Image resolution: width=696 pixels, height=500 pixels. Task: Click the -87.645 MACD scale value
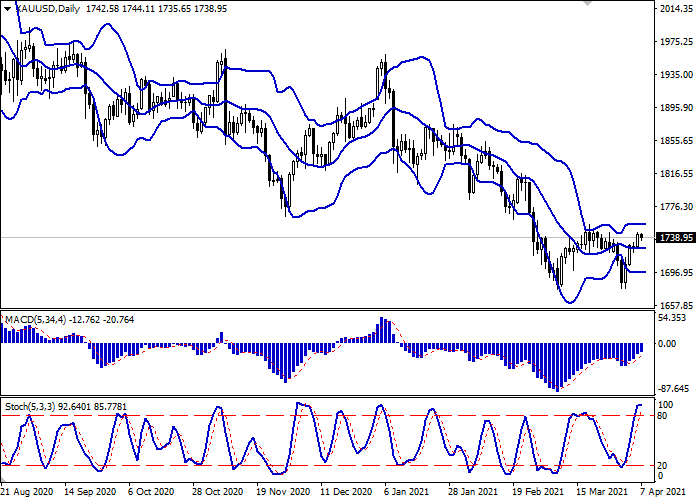click(x=674, y=389)
